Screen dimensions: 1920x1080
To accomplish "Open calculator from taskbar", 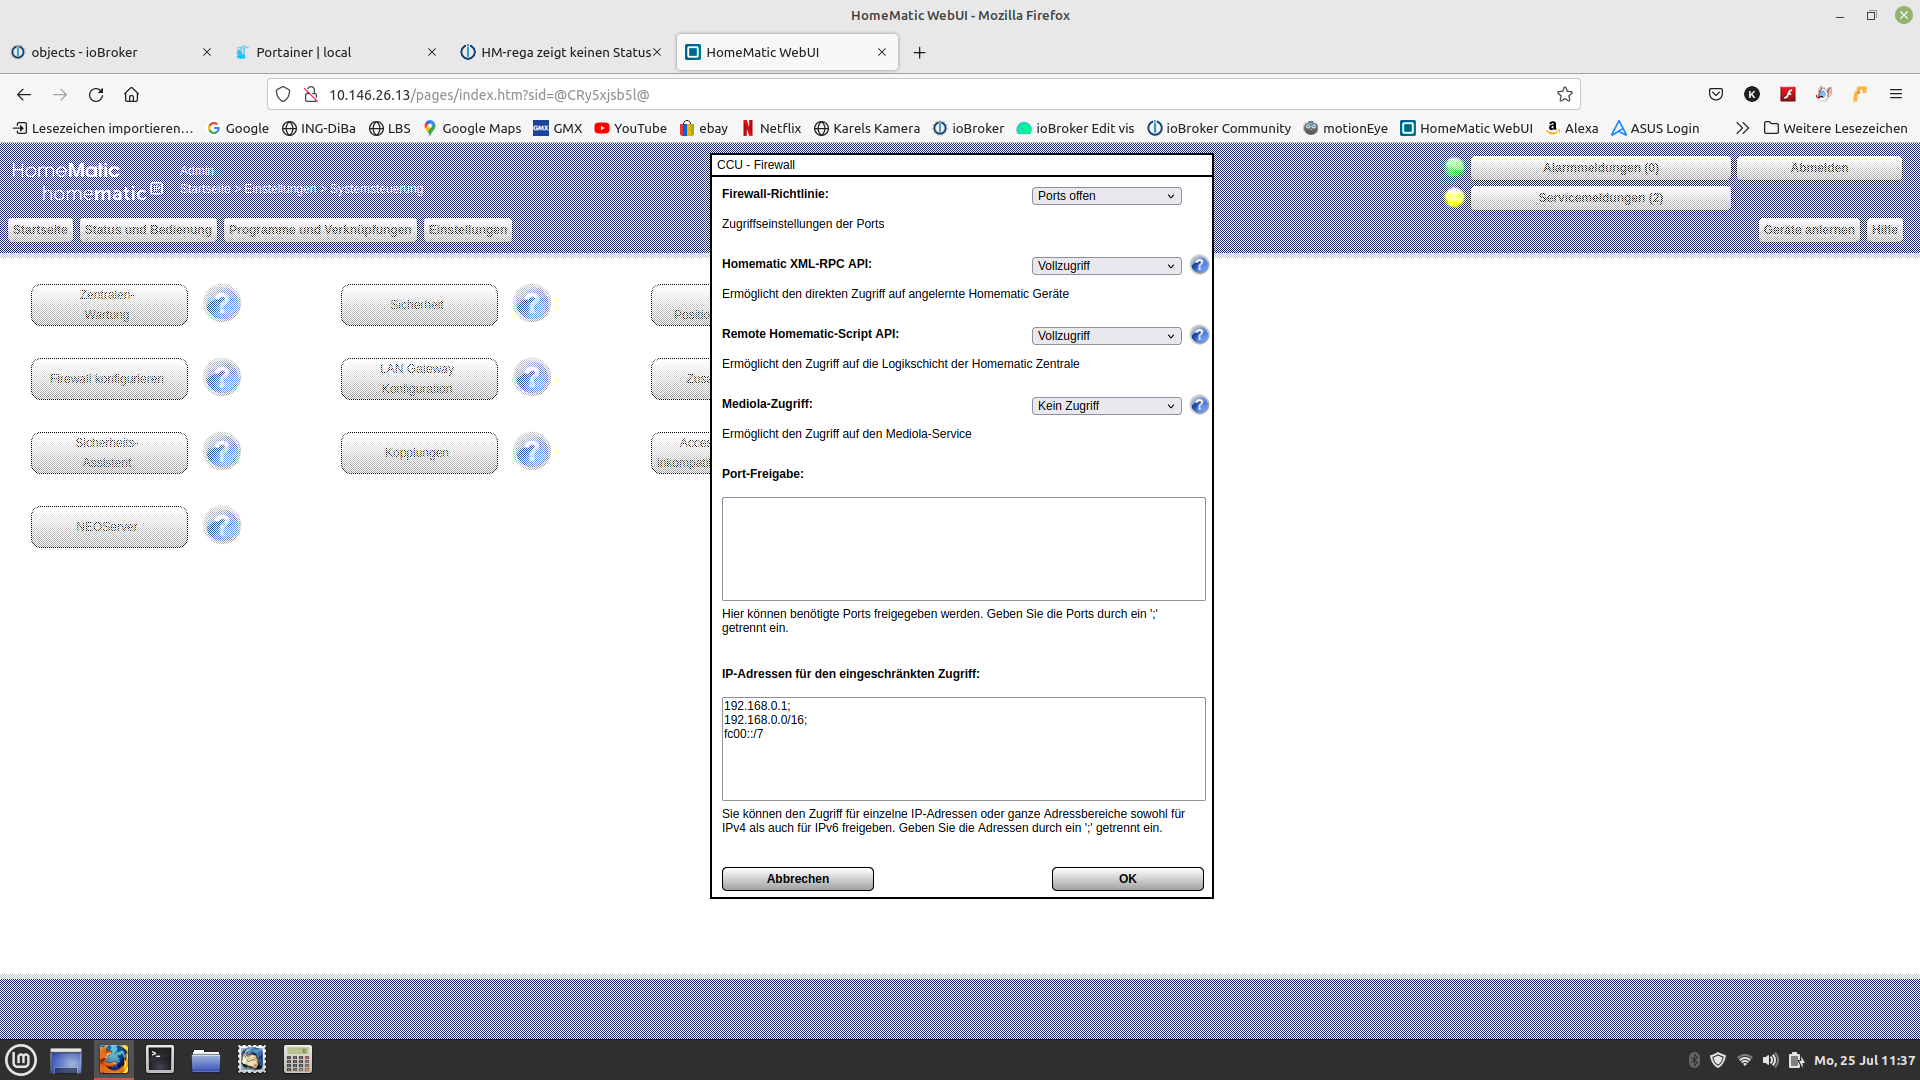I will click(298, 1059).
